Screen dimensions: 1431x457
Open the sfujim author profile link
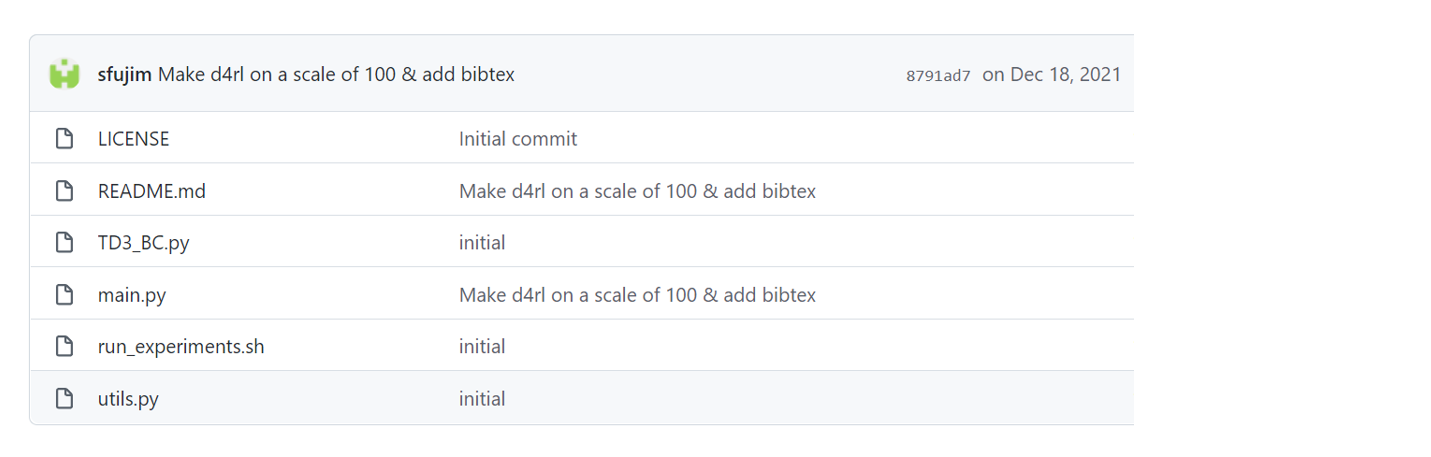(x=124, y=74)
